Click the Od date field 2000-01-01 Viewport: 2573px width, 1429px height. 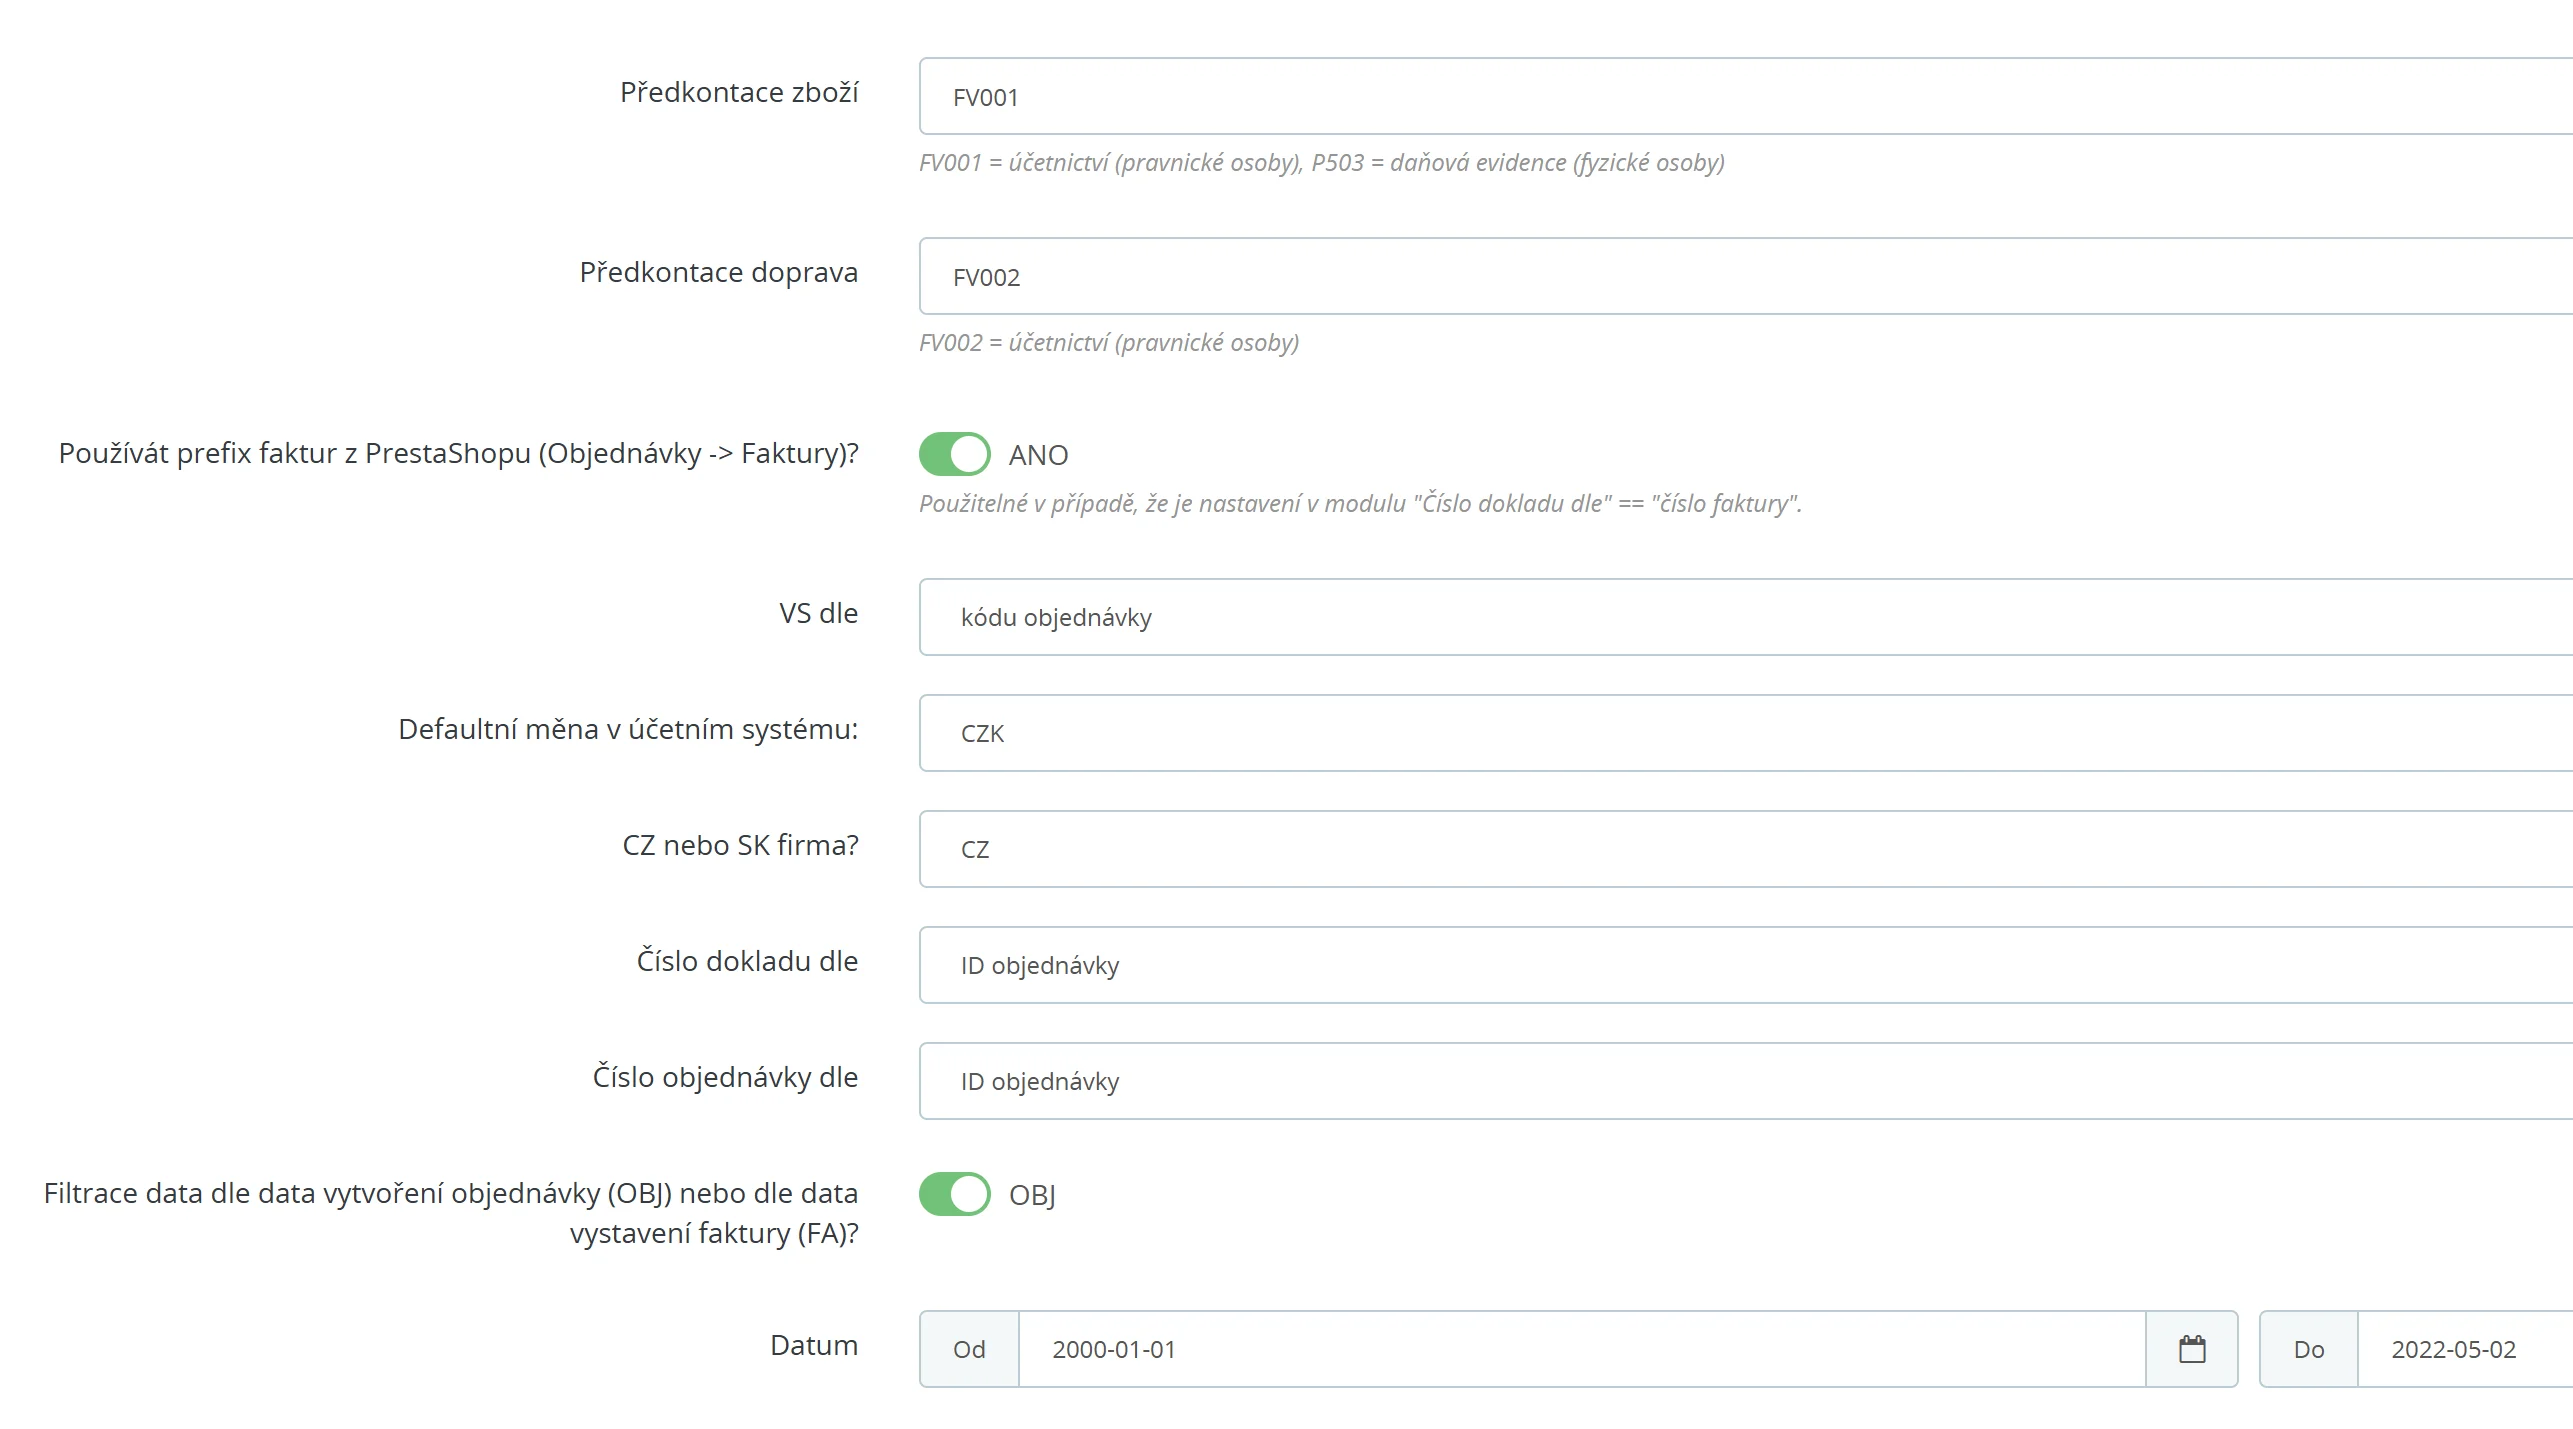coord(1580,1349)
